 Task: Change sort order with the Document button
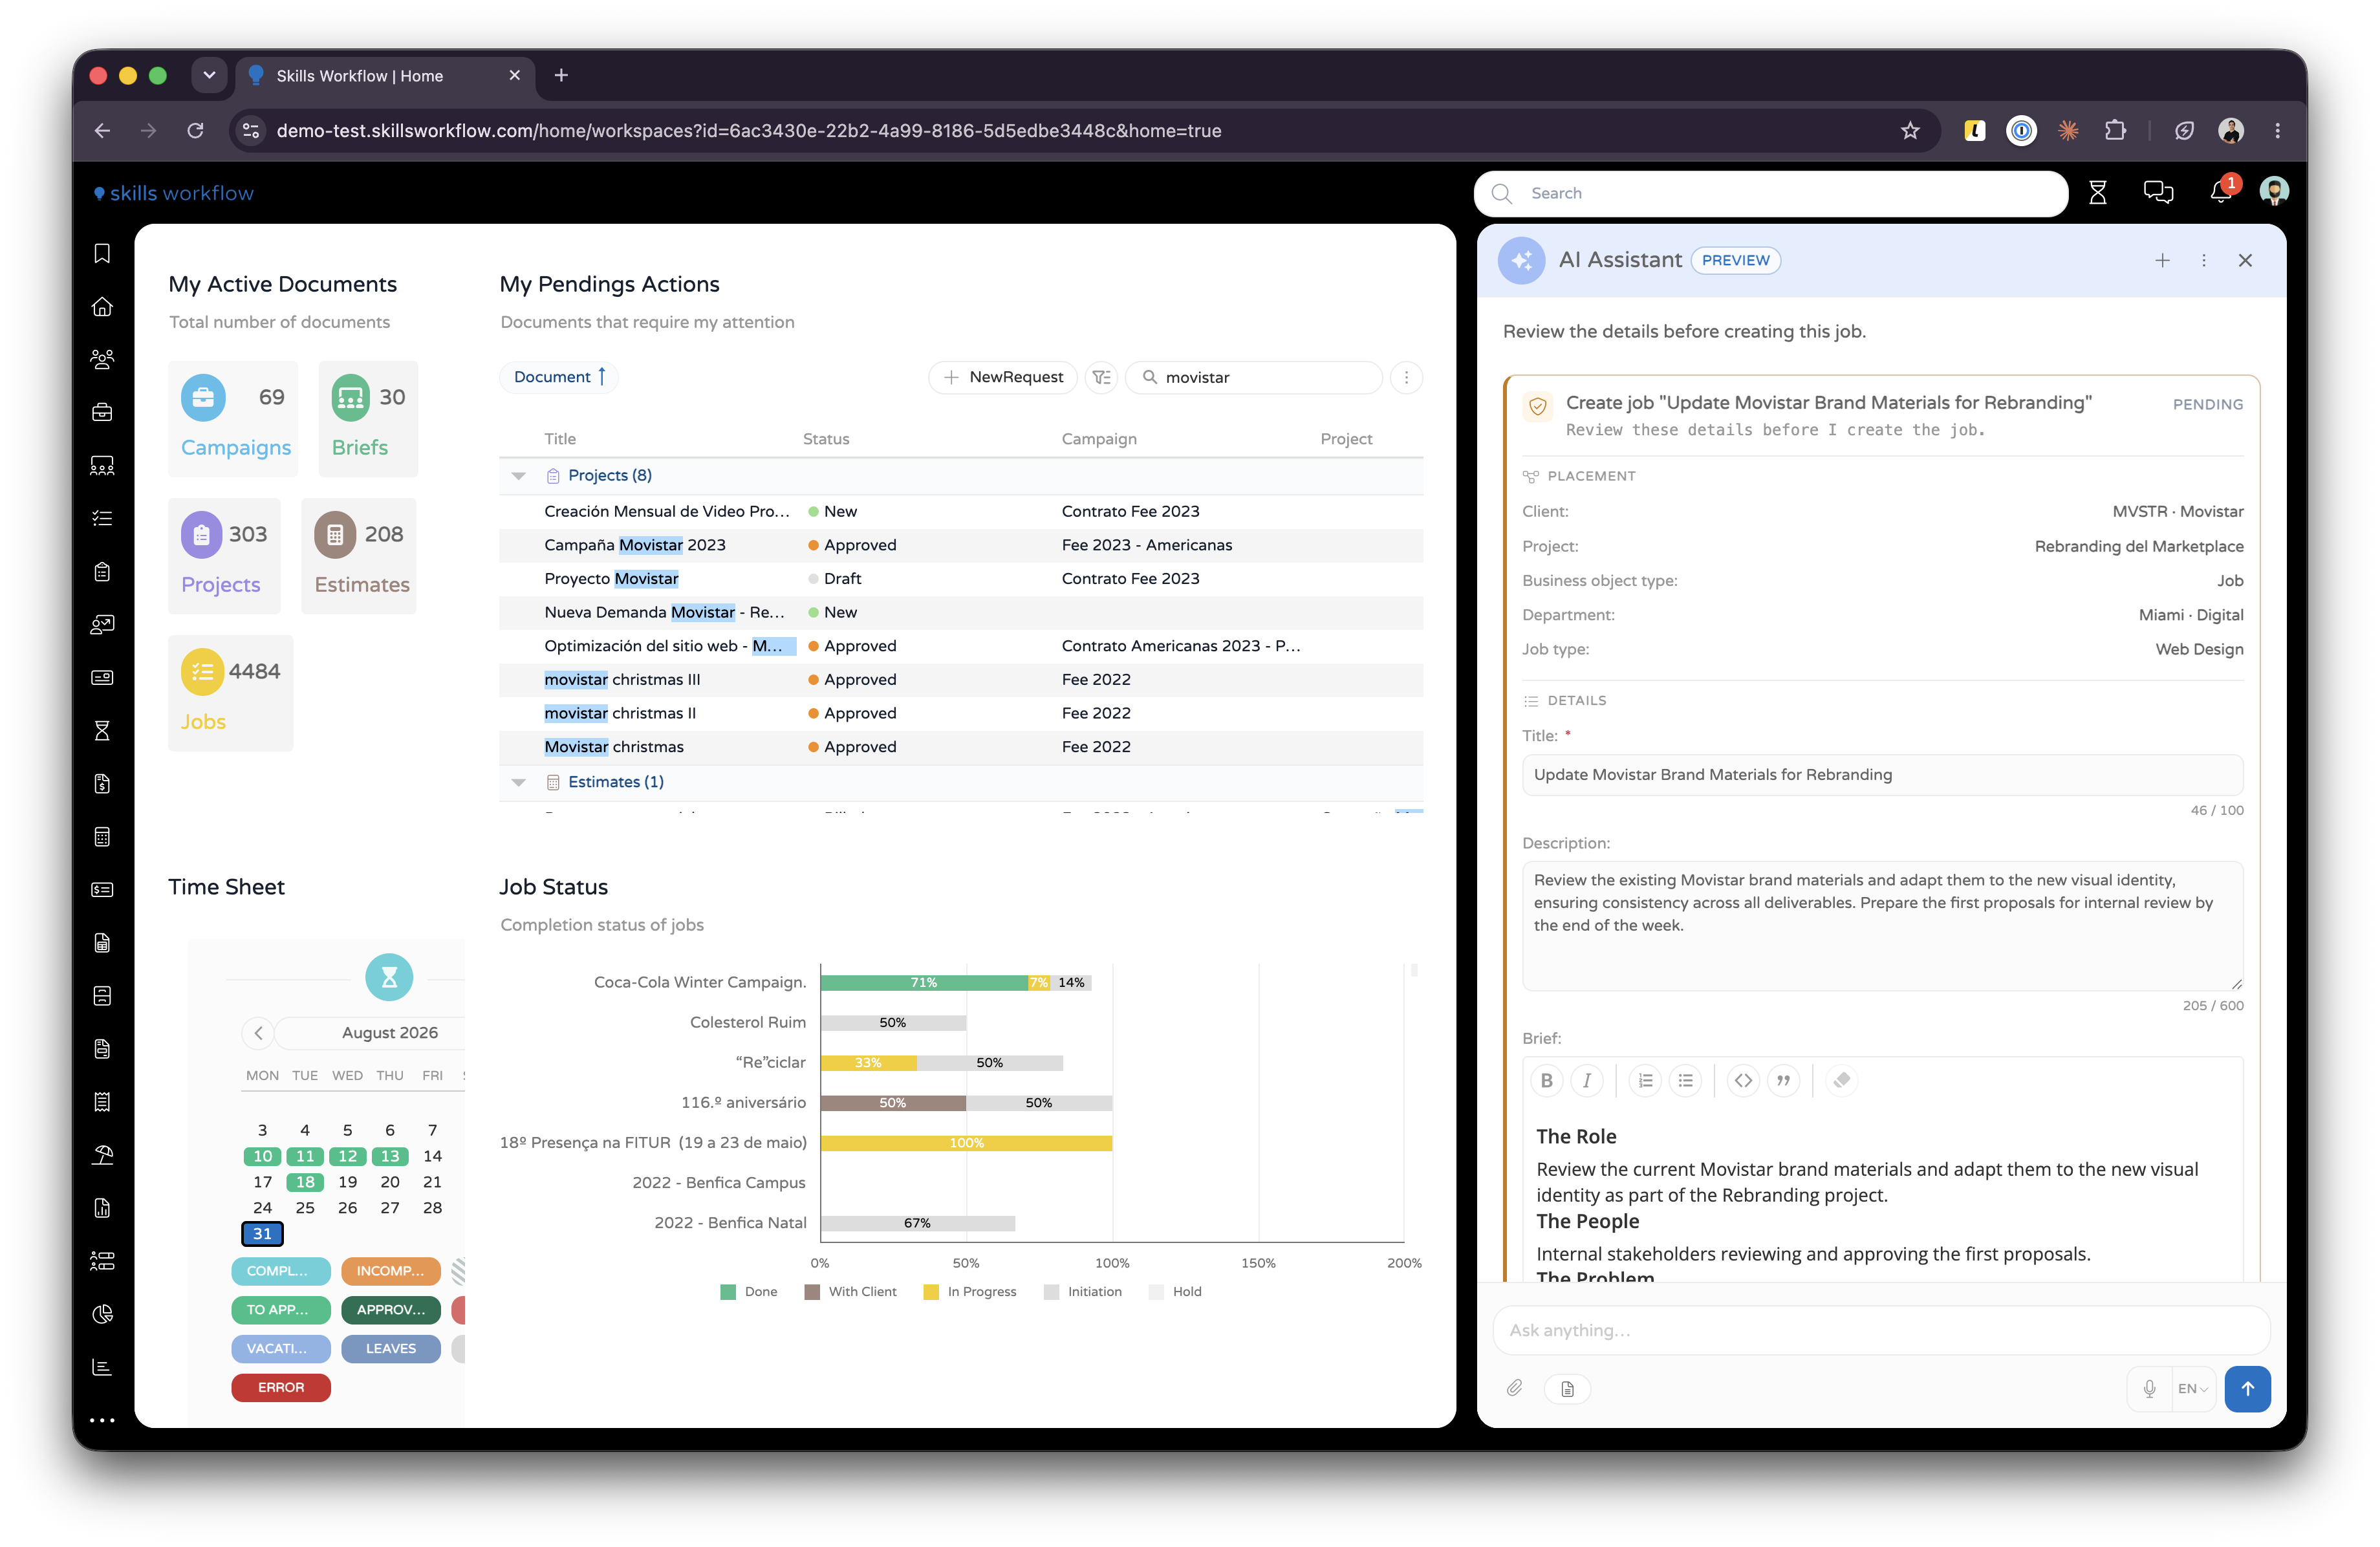click(x=559, y=377)
